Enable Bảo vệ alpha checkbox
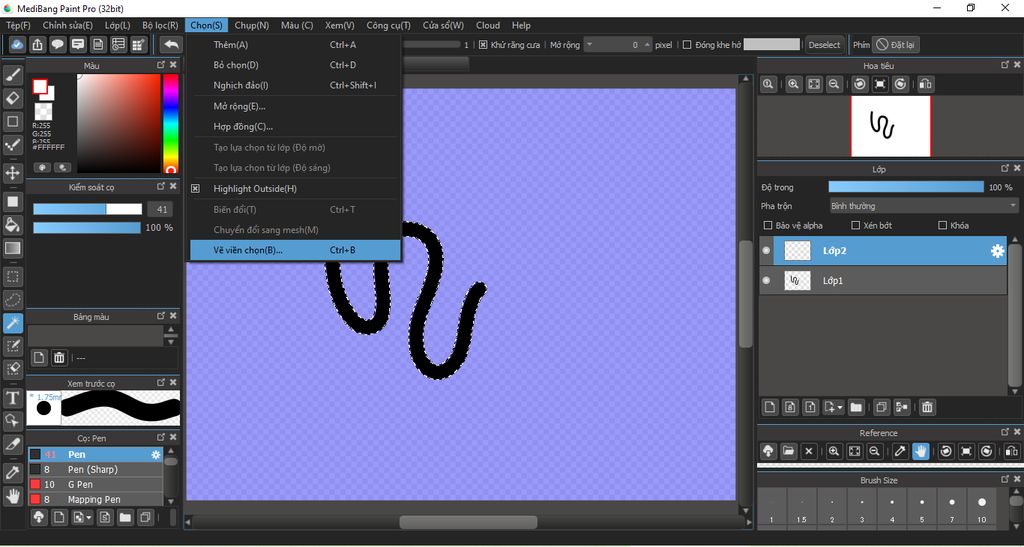This screenshot has height=547, width=1024. pyautogui.click(x=768, y=226)
